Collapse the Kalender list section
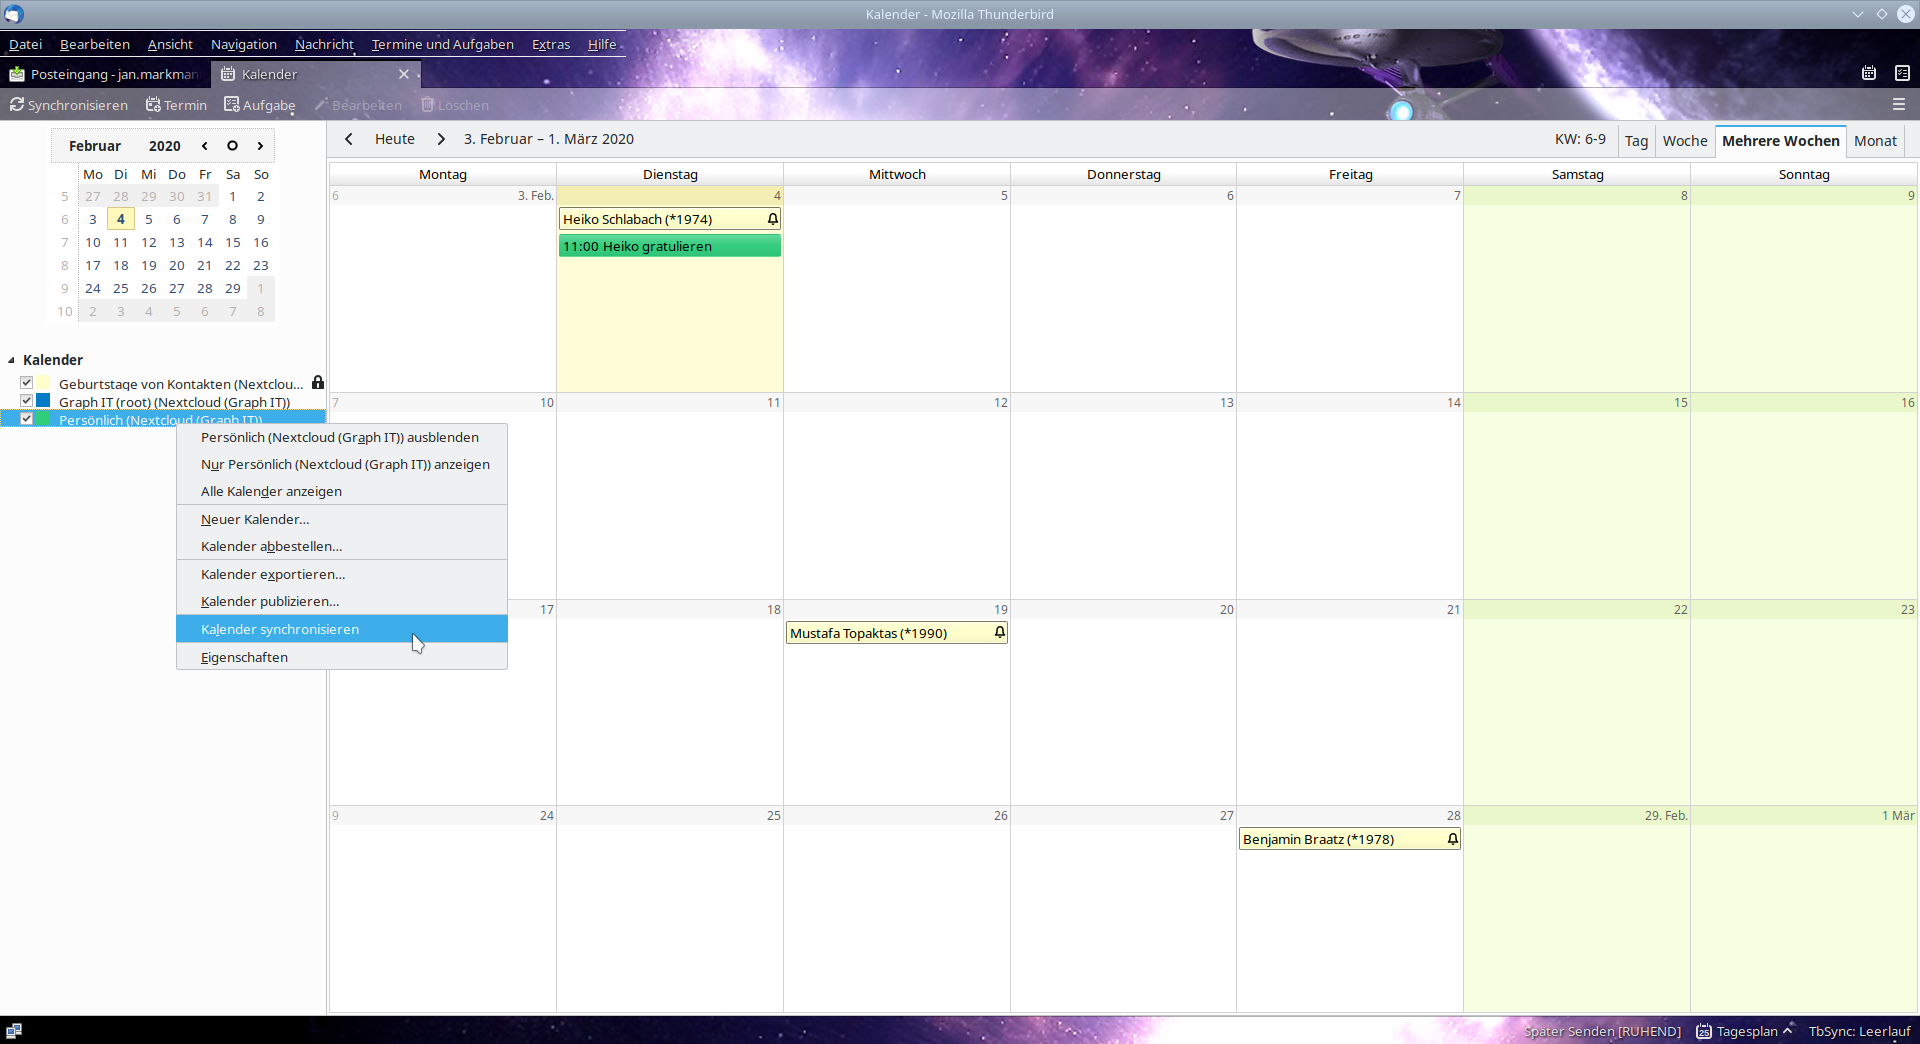1920x1044 pixels. [11, 360]
